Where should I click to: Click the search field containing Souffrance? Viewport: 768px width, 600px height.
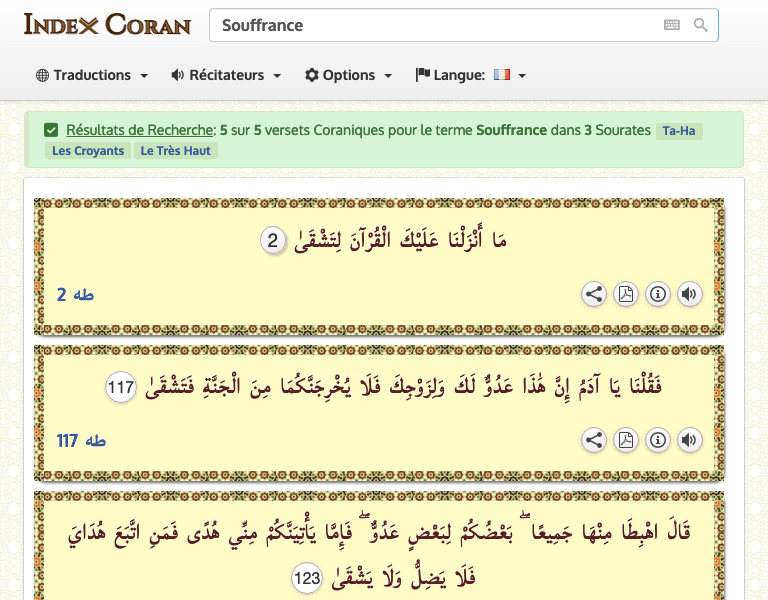click(x=430, y=25)
